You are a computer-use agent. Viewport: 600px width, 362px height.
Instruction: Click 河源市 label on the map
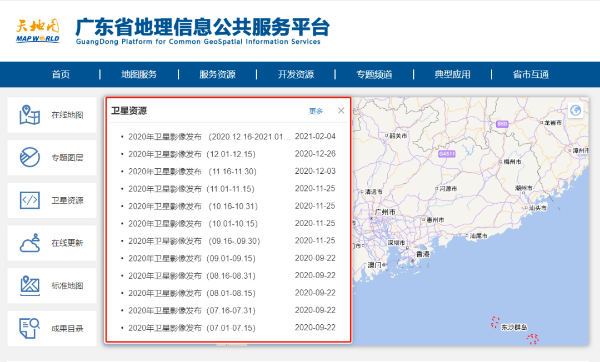click(x=448, y=189)
